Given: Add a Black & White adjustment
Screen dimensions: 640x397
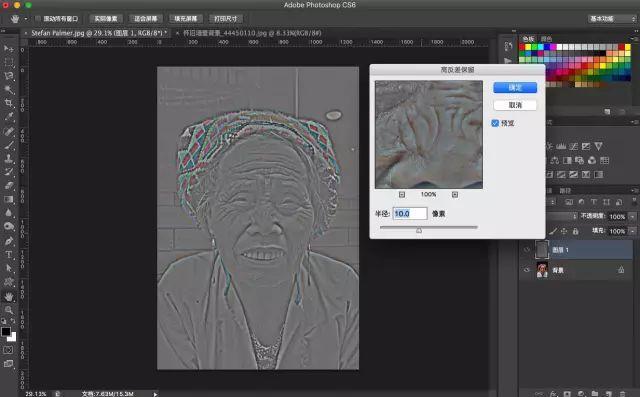Looking at the screenshot, I should click(x=567, y=160).
